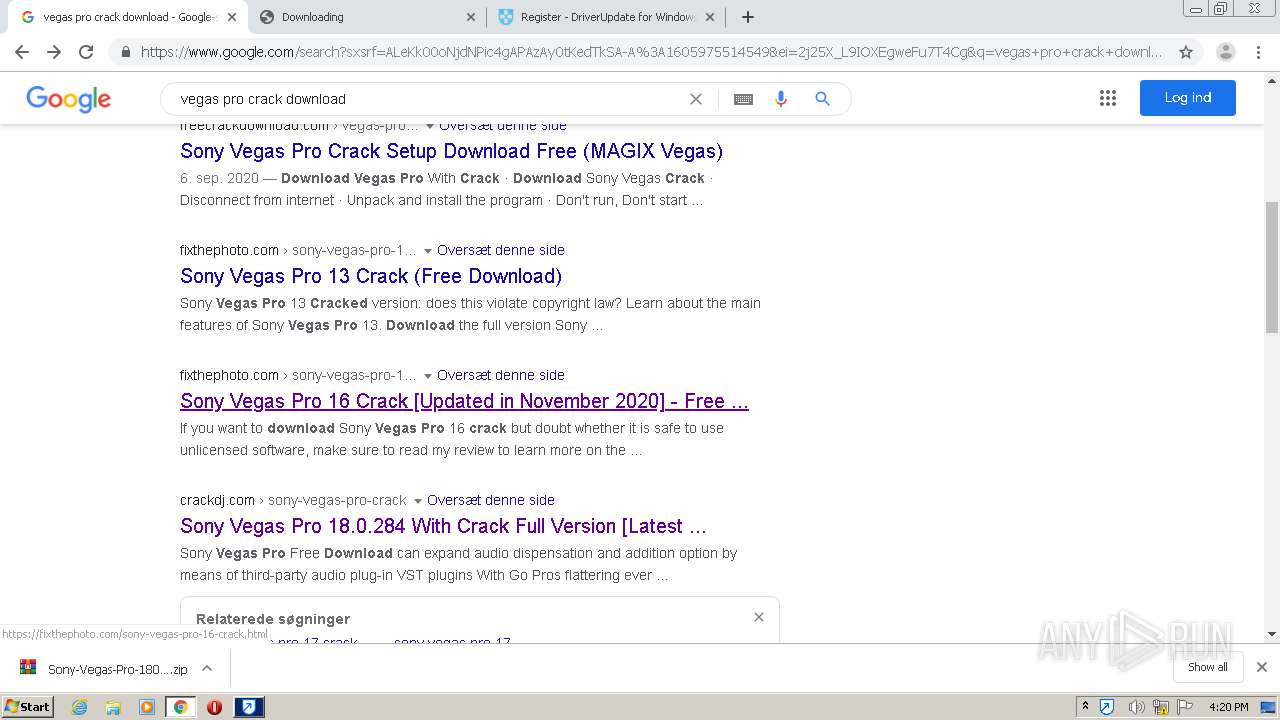Expand download item options chevron
Screen dimensions: 1280x720
207,668
